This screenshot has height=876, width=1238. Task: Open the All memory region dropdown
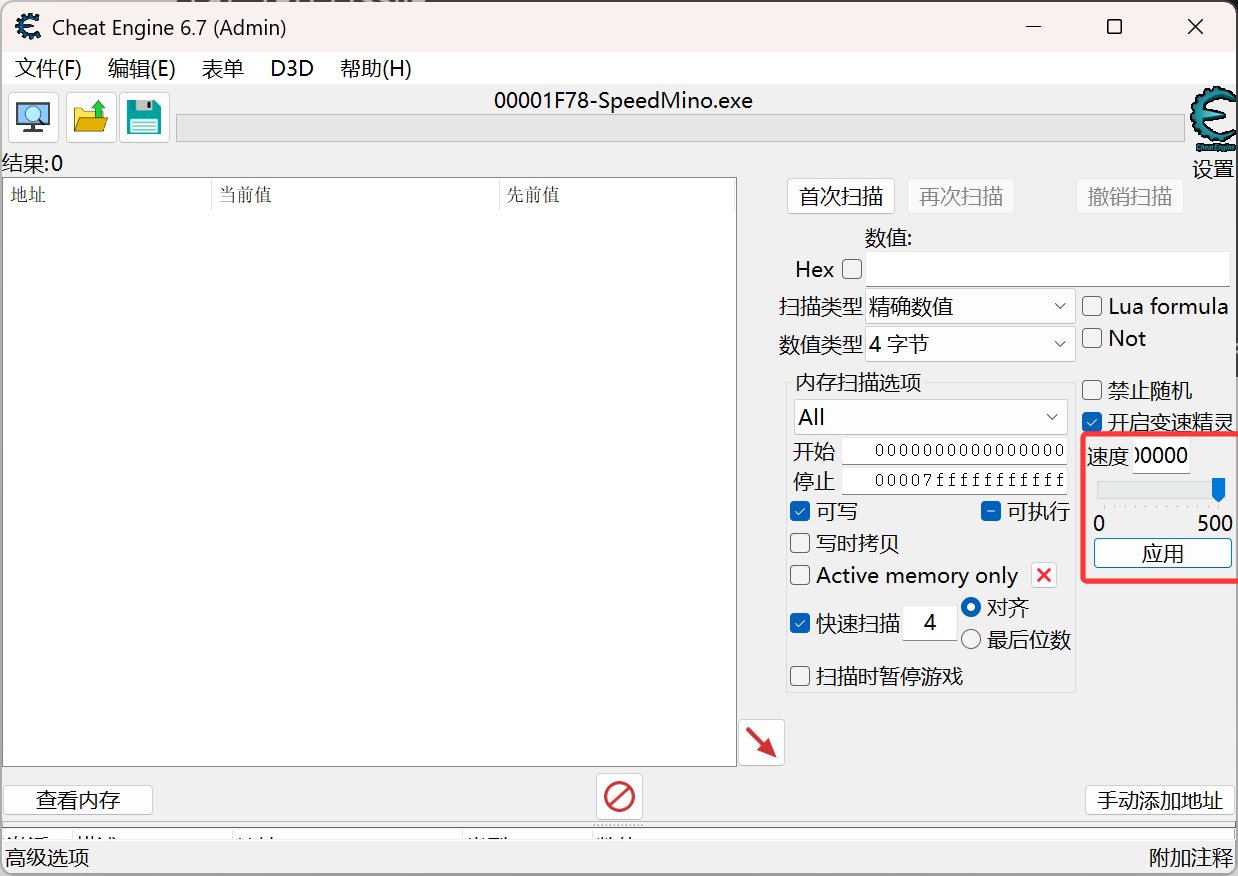pyautogui.click(x=932, y=417)
